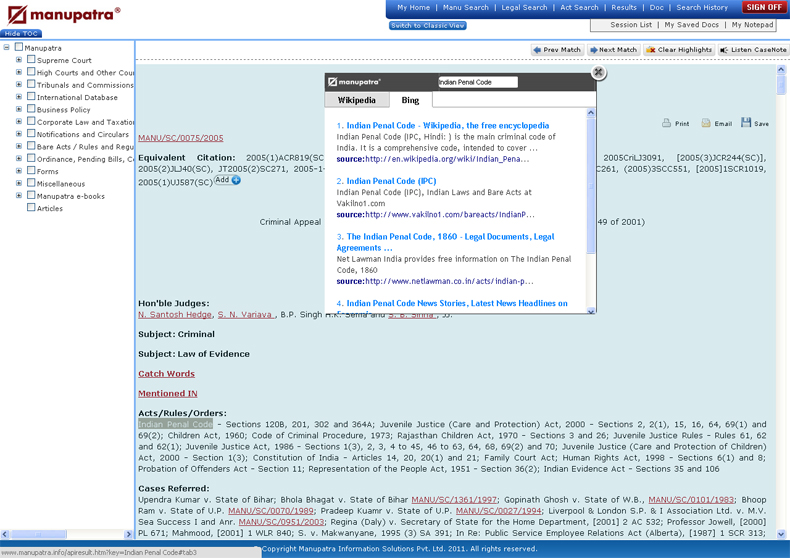
Task: Collapse the Manupatra root tree node
Action: pyautogui.click(x=7, y=47)
